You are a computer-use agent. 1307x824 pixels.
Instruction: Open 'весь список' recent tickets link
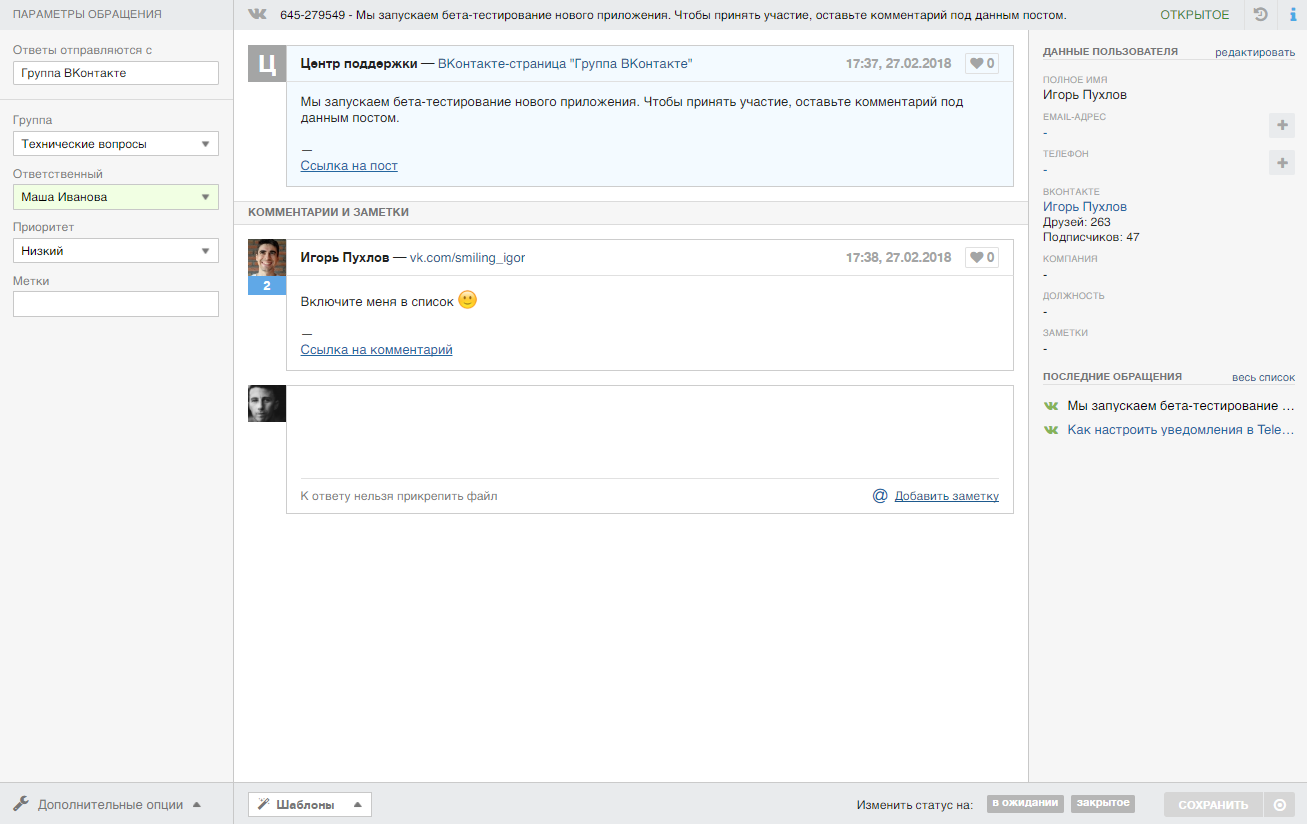(x=1263, y=377)
